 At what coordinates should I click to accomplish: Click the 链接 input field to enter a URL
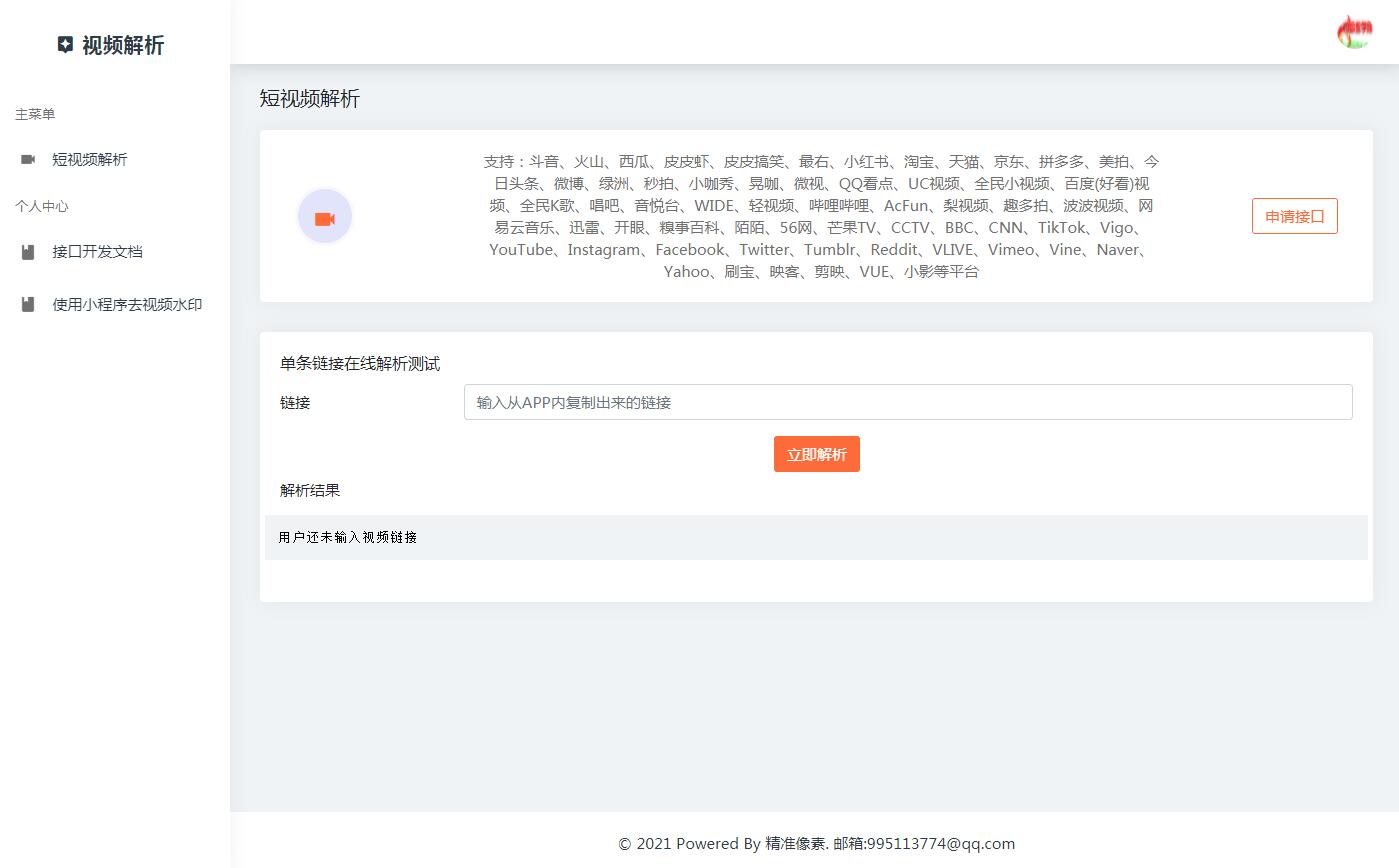tap(908, 402)
